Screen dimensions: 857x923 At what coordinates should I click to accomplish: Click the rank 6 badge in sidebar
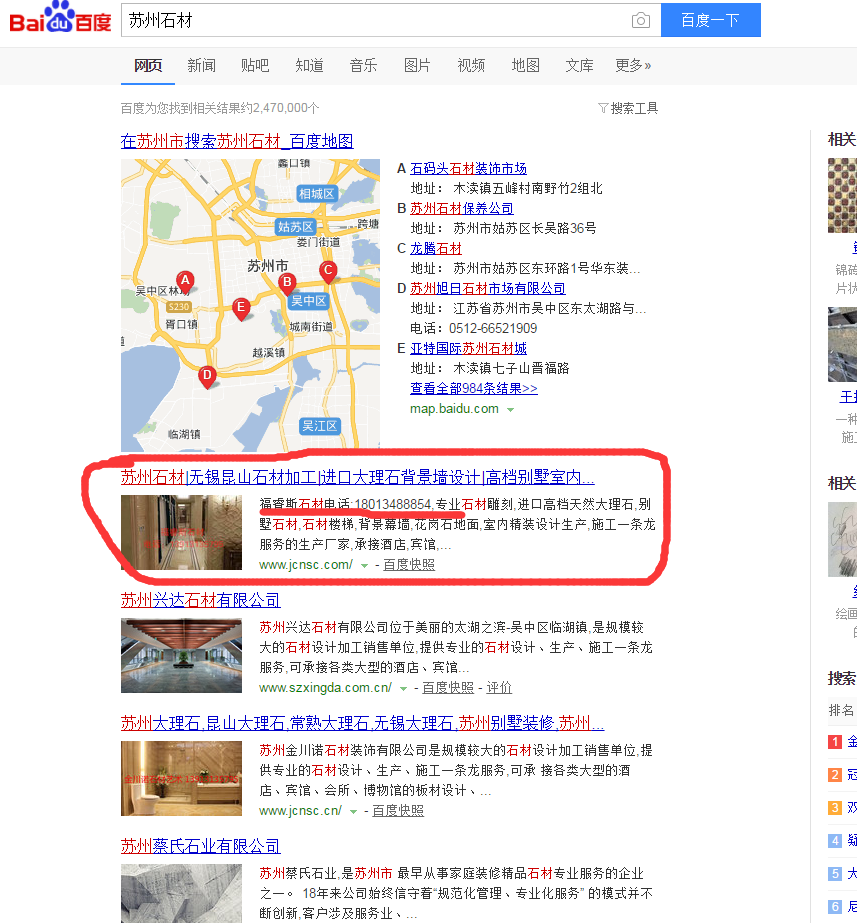[835, 907]
